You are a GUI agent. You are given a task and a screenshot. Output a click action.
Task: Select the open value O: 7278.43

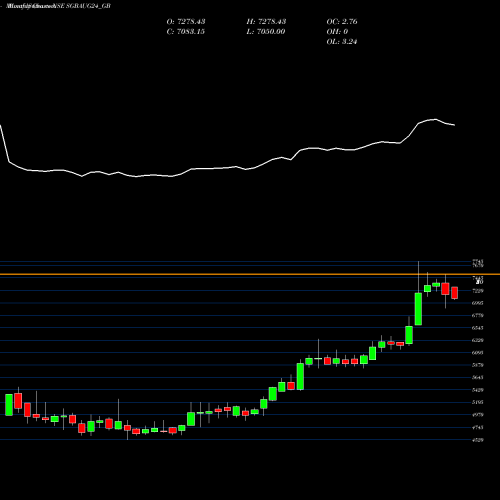(186, 22)
